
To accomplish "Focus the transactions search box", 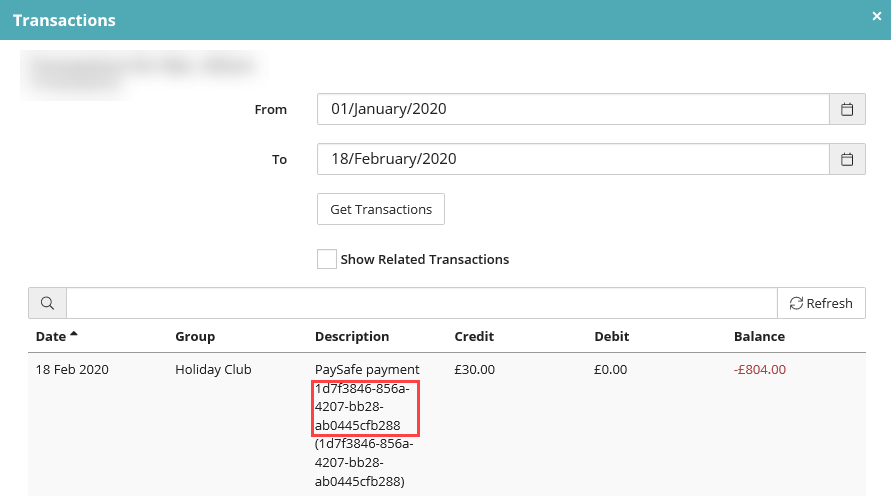I will click(x=422, y=303).
